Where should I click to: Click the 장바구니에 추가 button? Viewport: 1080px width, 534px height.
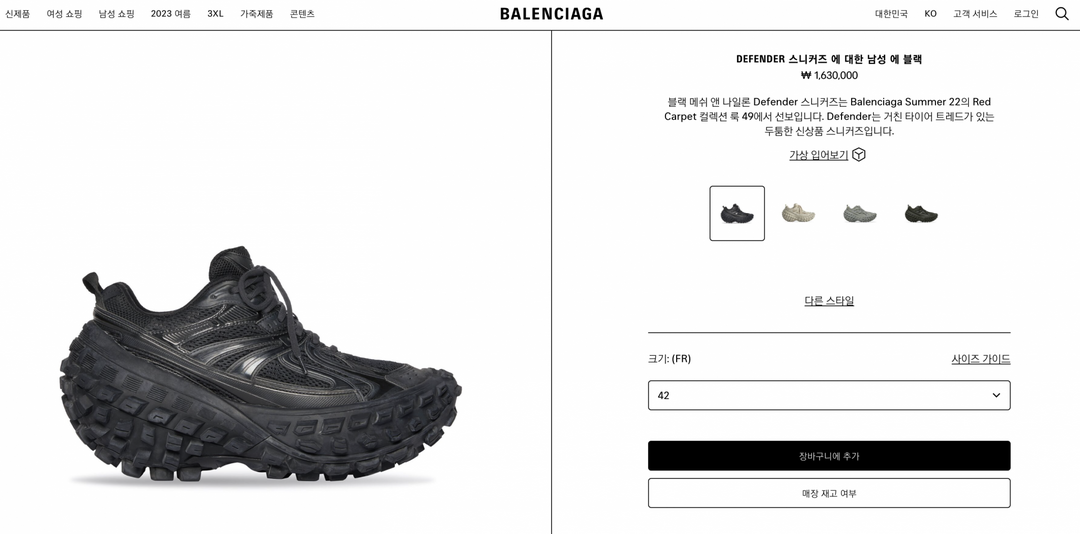pos(829,456)
